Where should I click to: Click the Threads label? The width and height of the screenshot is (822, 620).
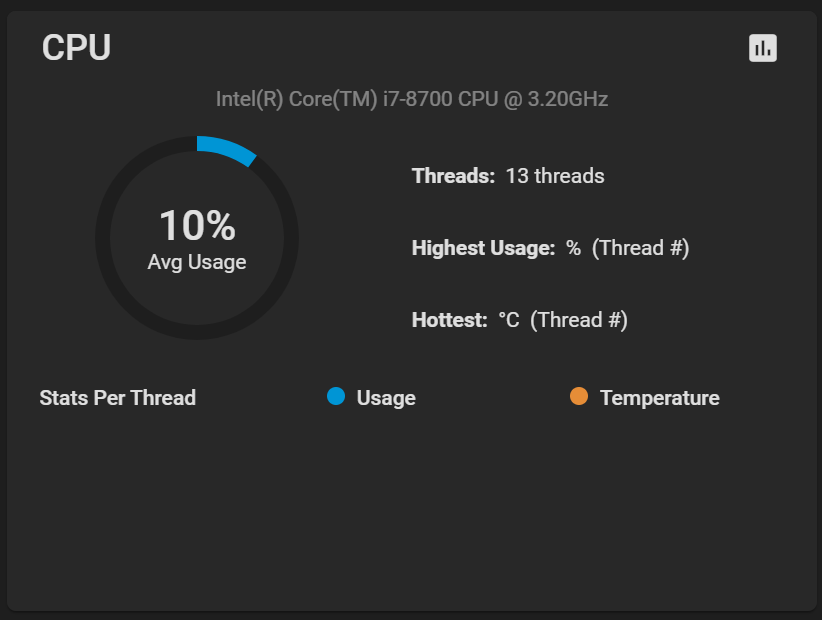[453, 176]
